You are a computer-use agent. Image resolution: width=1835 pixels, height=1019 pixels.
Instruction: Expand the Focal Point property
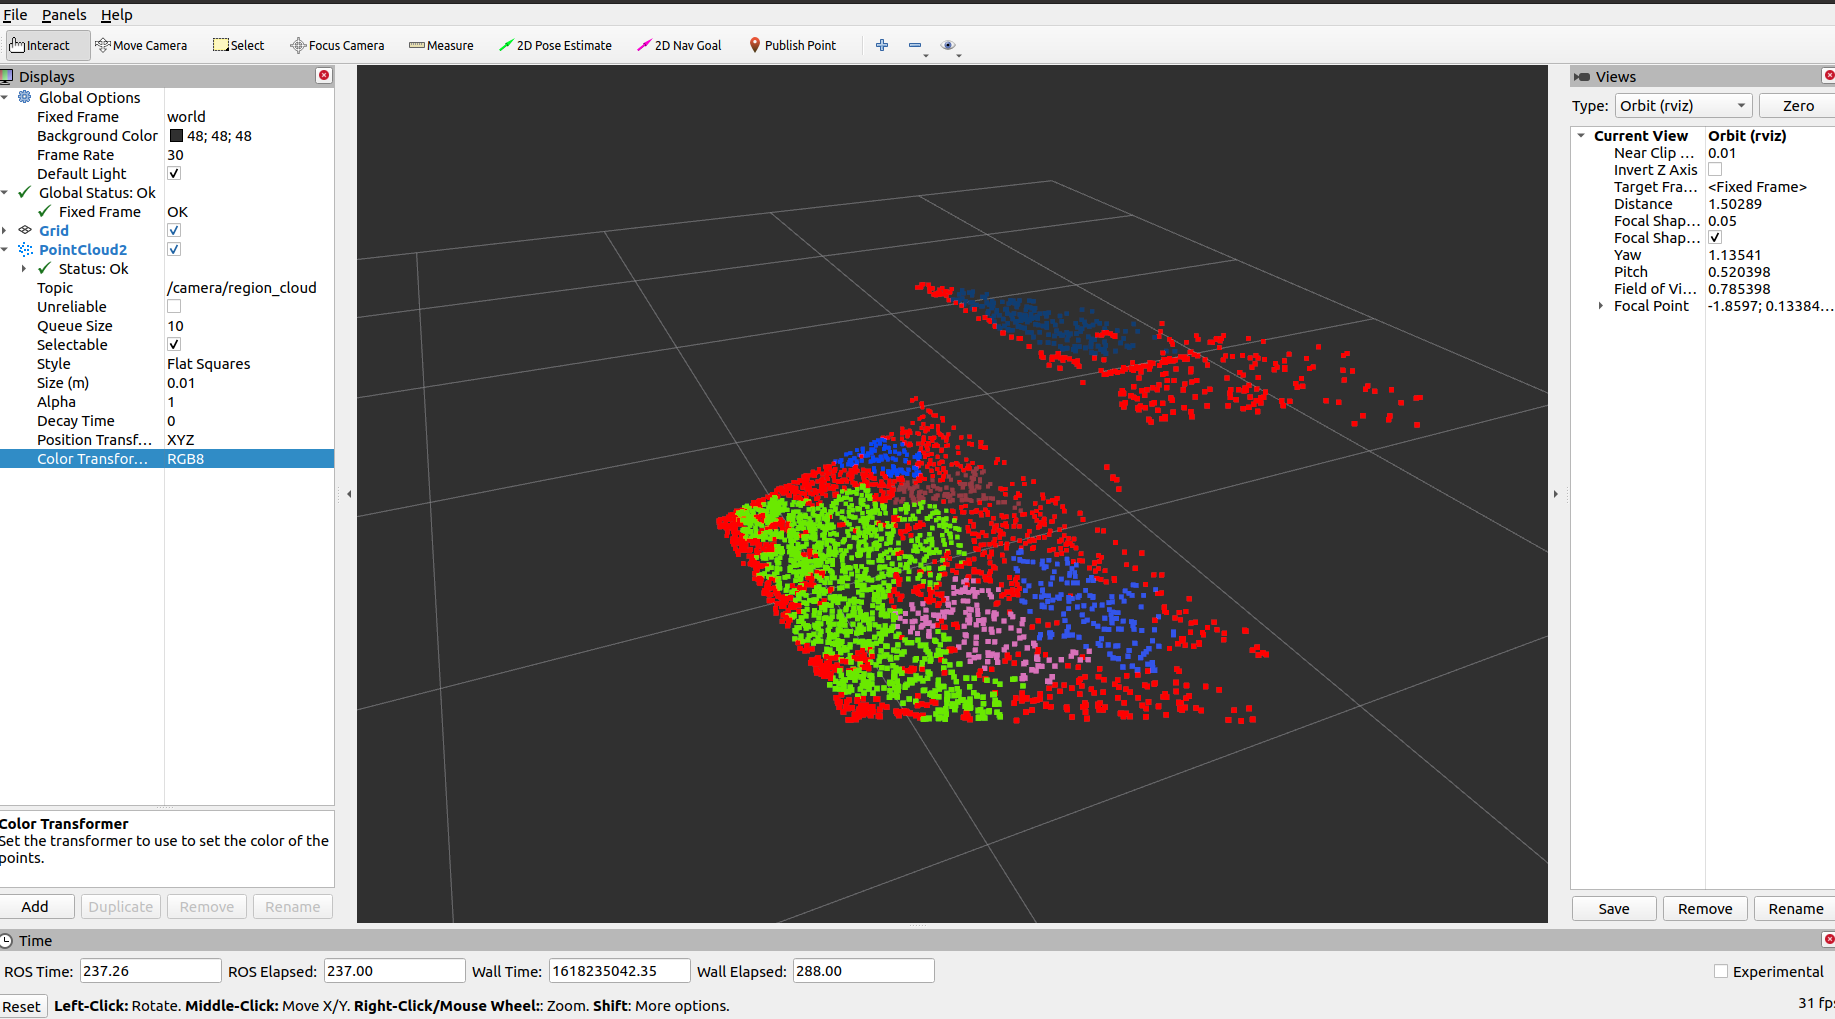coord(1601,306)
